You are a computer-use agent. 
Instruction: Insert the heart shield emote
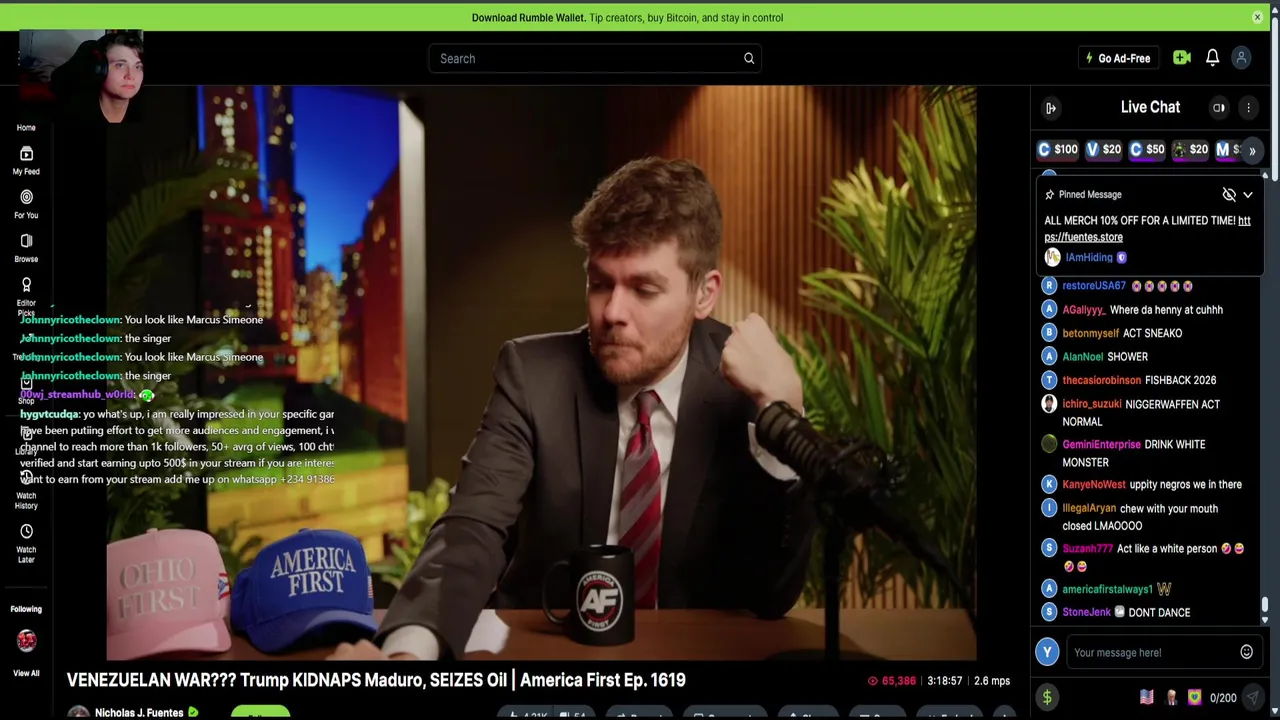click(1194, 698)
